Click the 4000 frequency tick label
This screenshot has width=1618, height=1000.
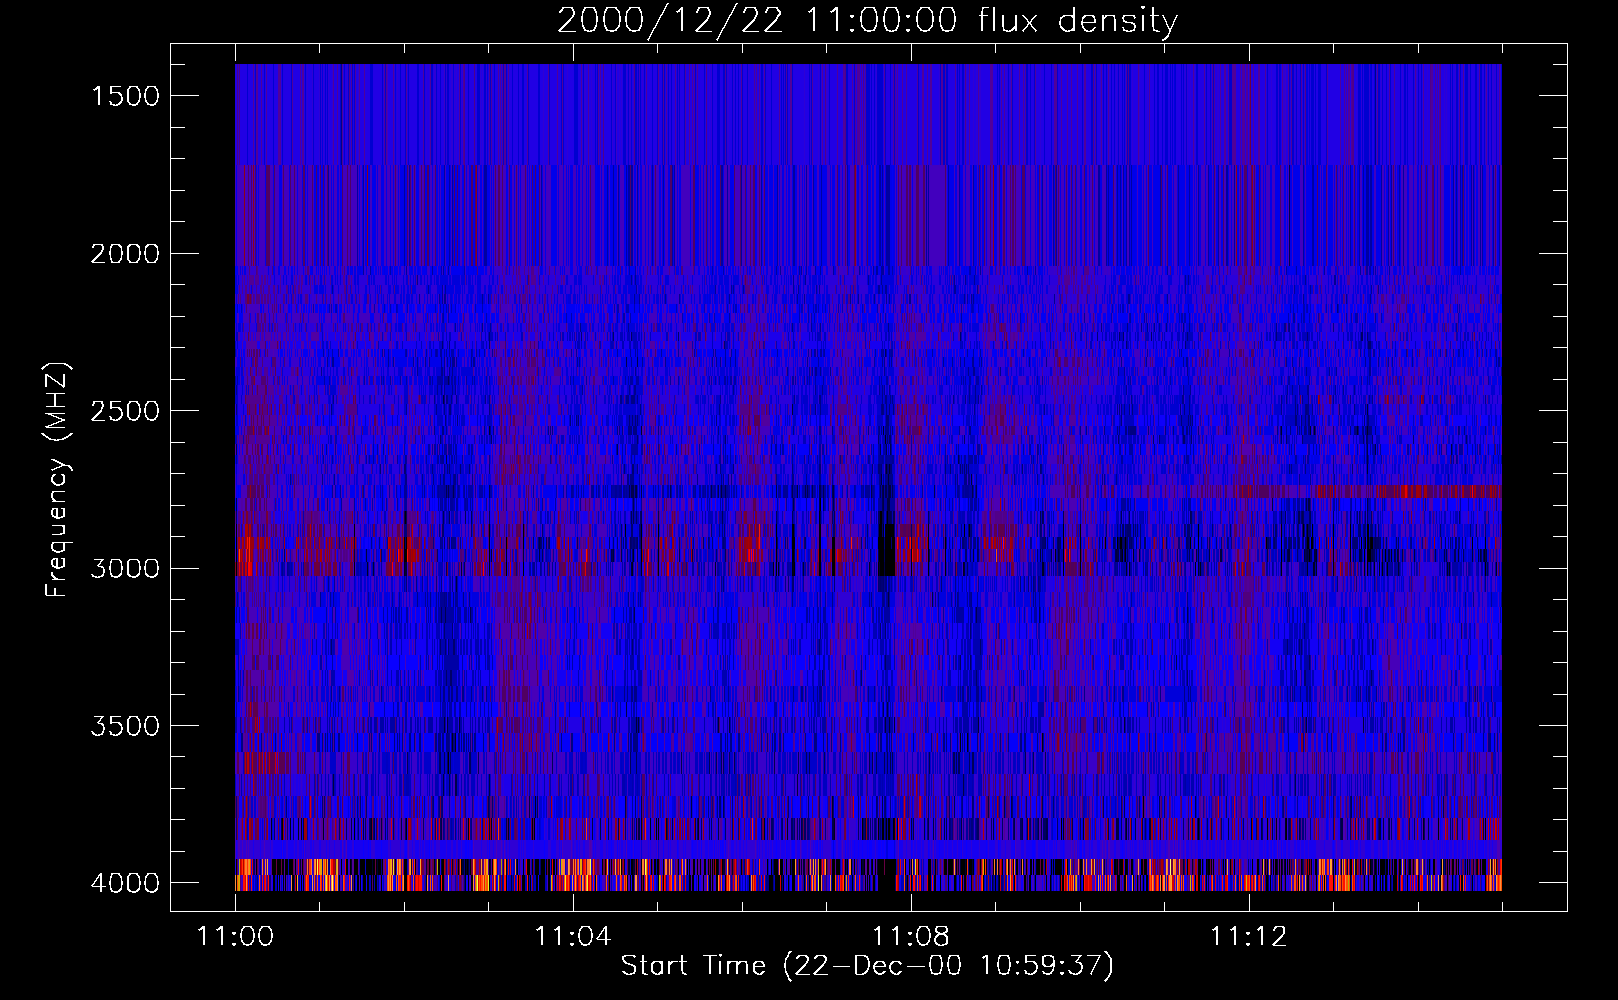(x=125, y=883)
